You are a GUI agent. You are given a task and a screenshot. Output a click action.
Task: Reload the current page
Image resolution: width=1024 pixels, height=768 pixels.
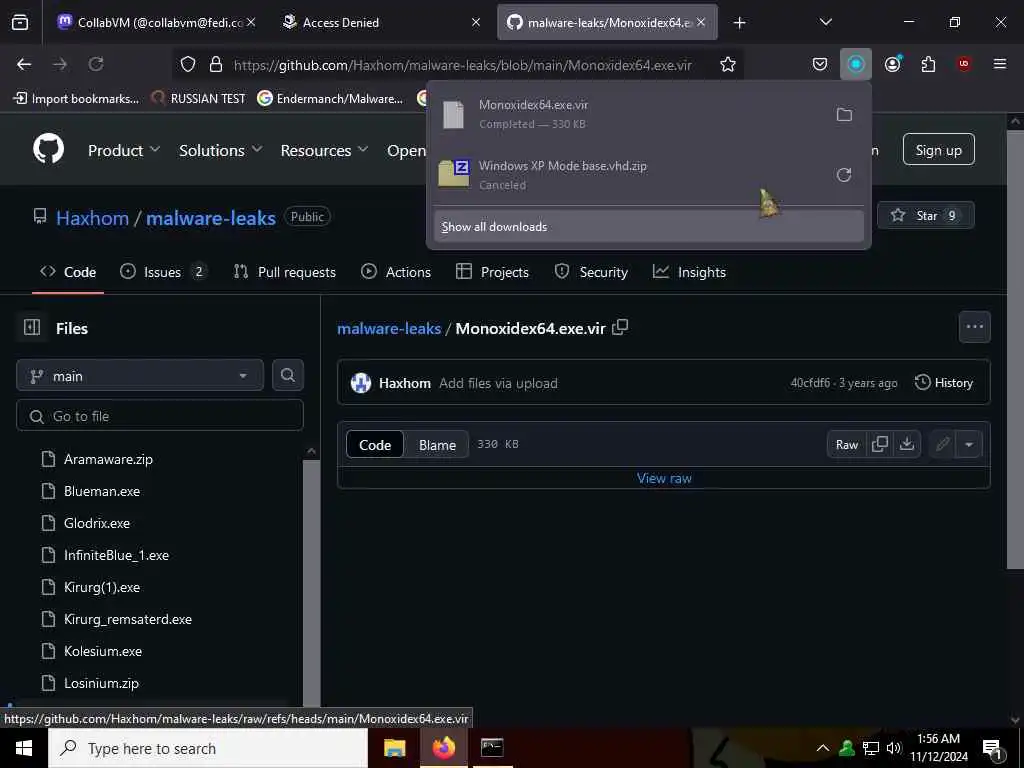[96, 64]
